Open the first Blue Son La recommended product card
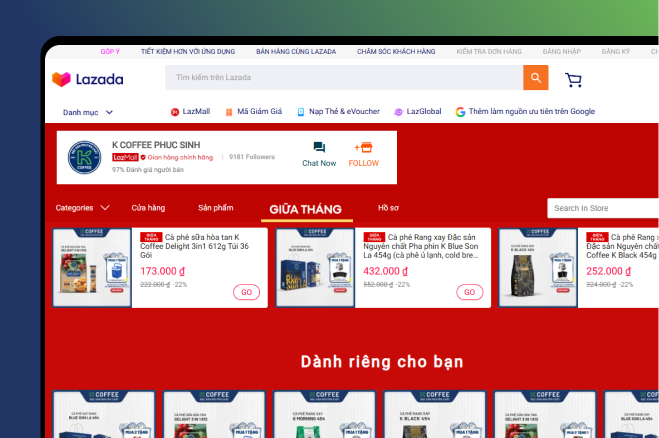The width and height of the screenshot is (659, 438). click(104, 414)
